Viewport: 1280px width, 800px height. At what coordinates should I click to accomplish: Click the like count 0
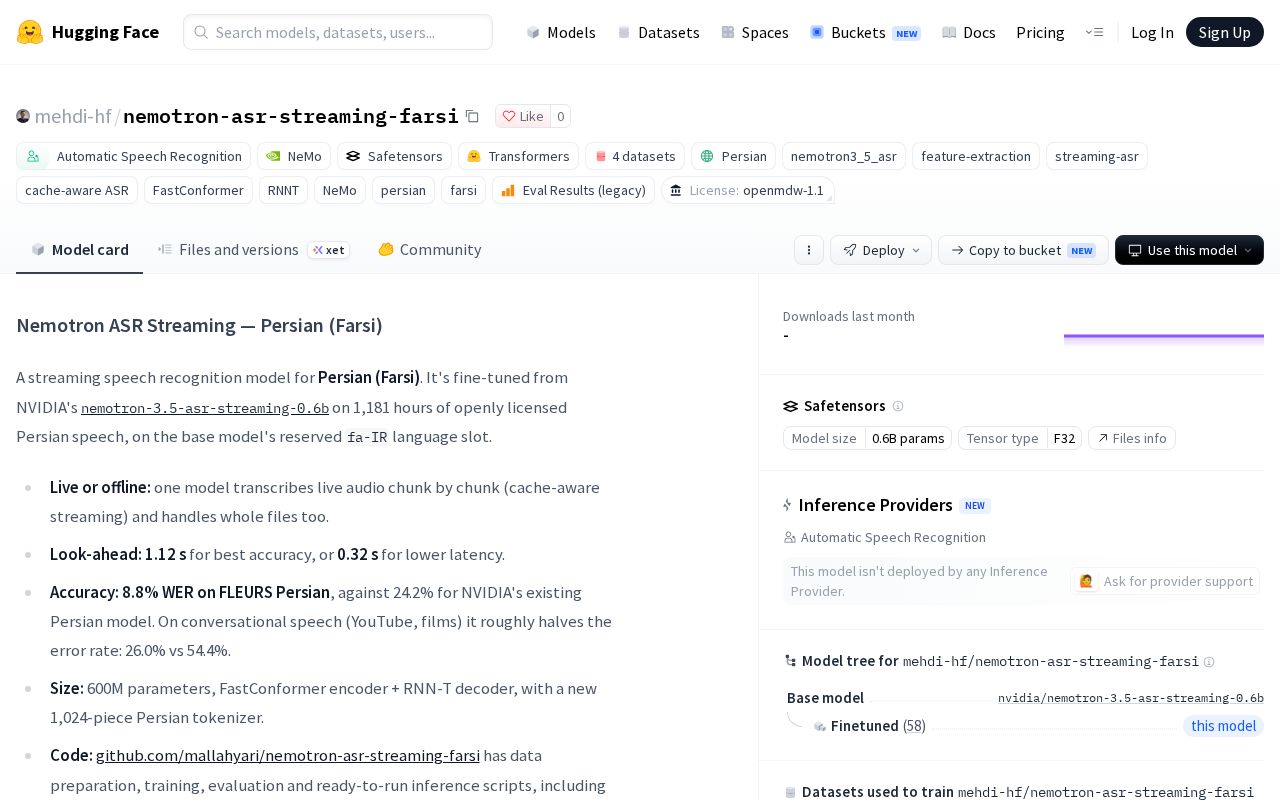(560, 116)
